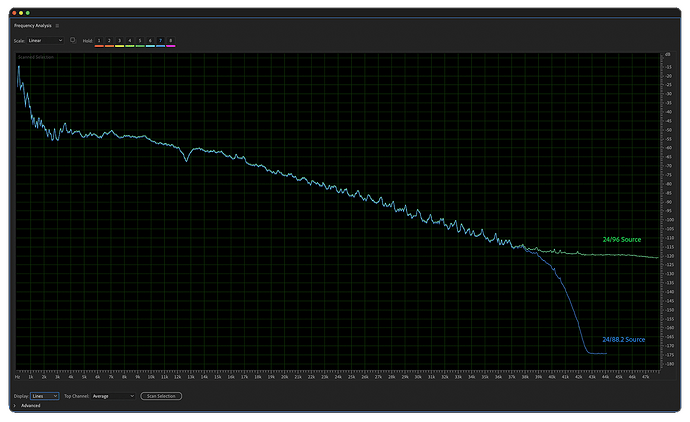Open the Display Lines dropdown
The width and height of the screenshot is (690, 422).
point(44,396)
